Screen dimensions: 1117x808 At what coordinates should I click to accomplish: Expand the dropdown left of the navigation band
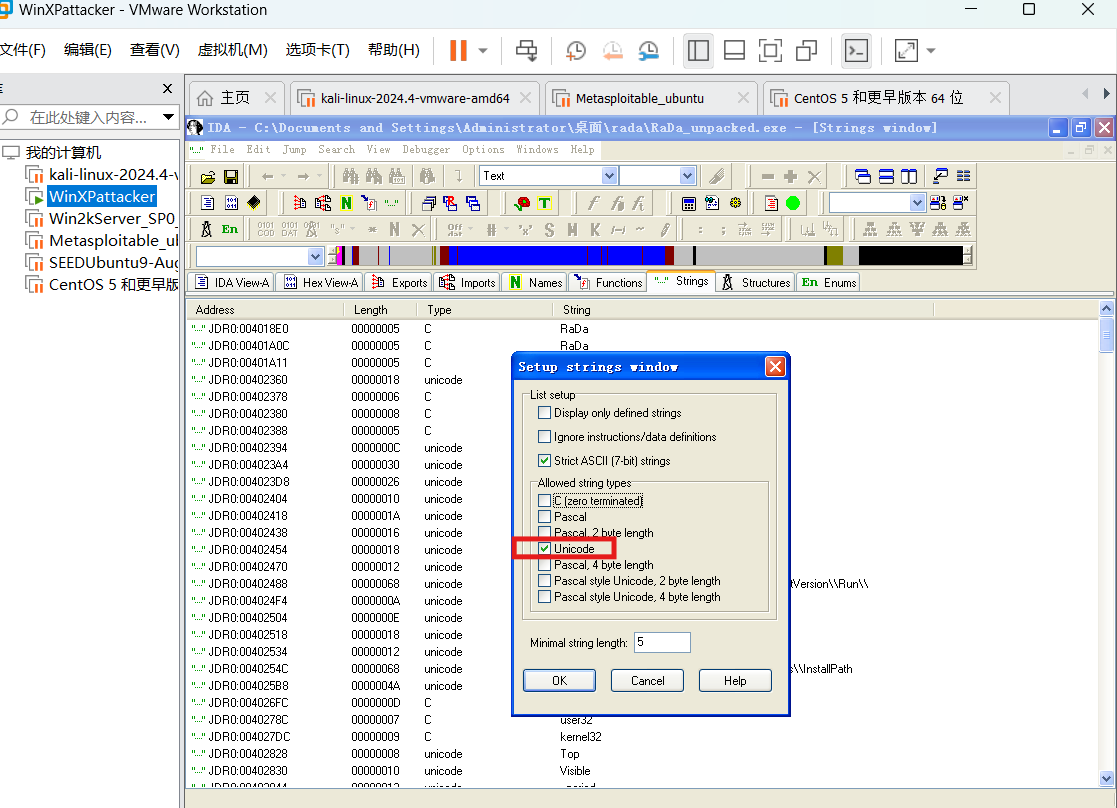(315, 256)
